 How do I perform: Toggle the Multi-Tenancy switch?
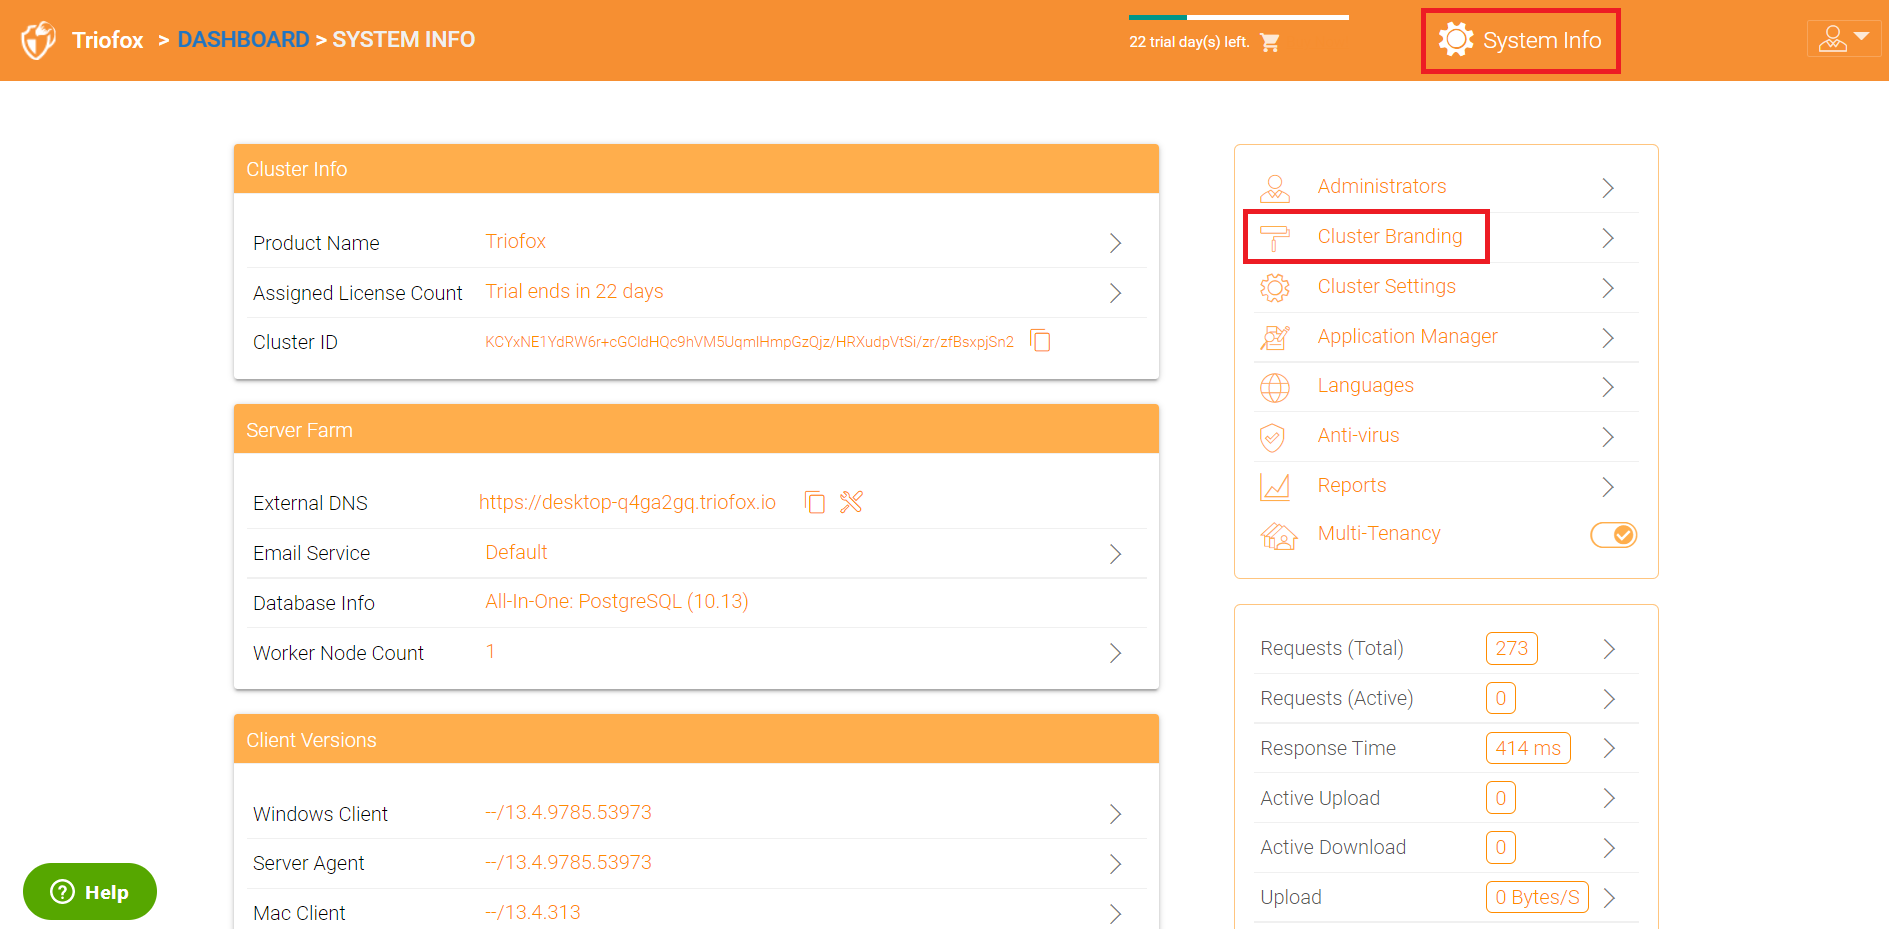click(x=1613, y=535)
